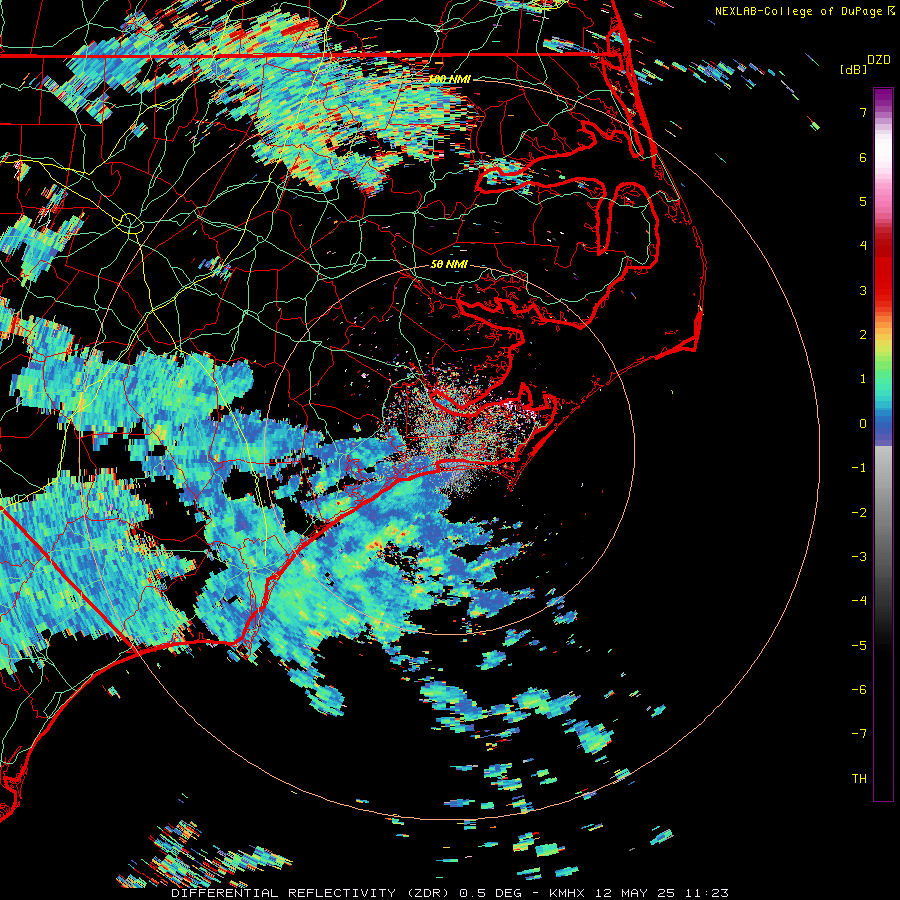Select the "2" value on the dB scale
The height and width of the screenshot is (900, 900).
tap(863, 335)
